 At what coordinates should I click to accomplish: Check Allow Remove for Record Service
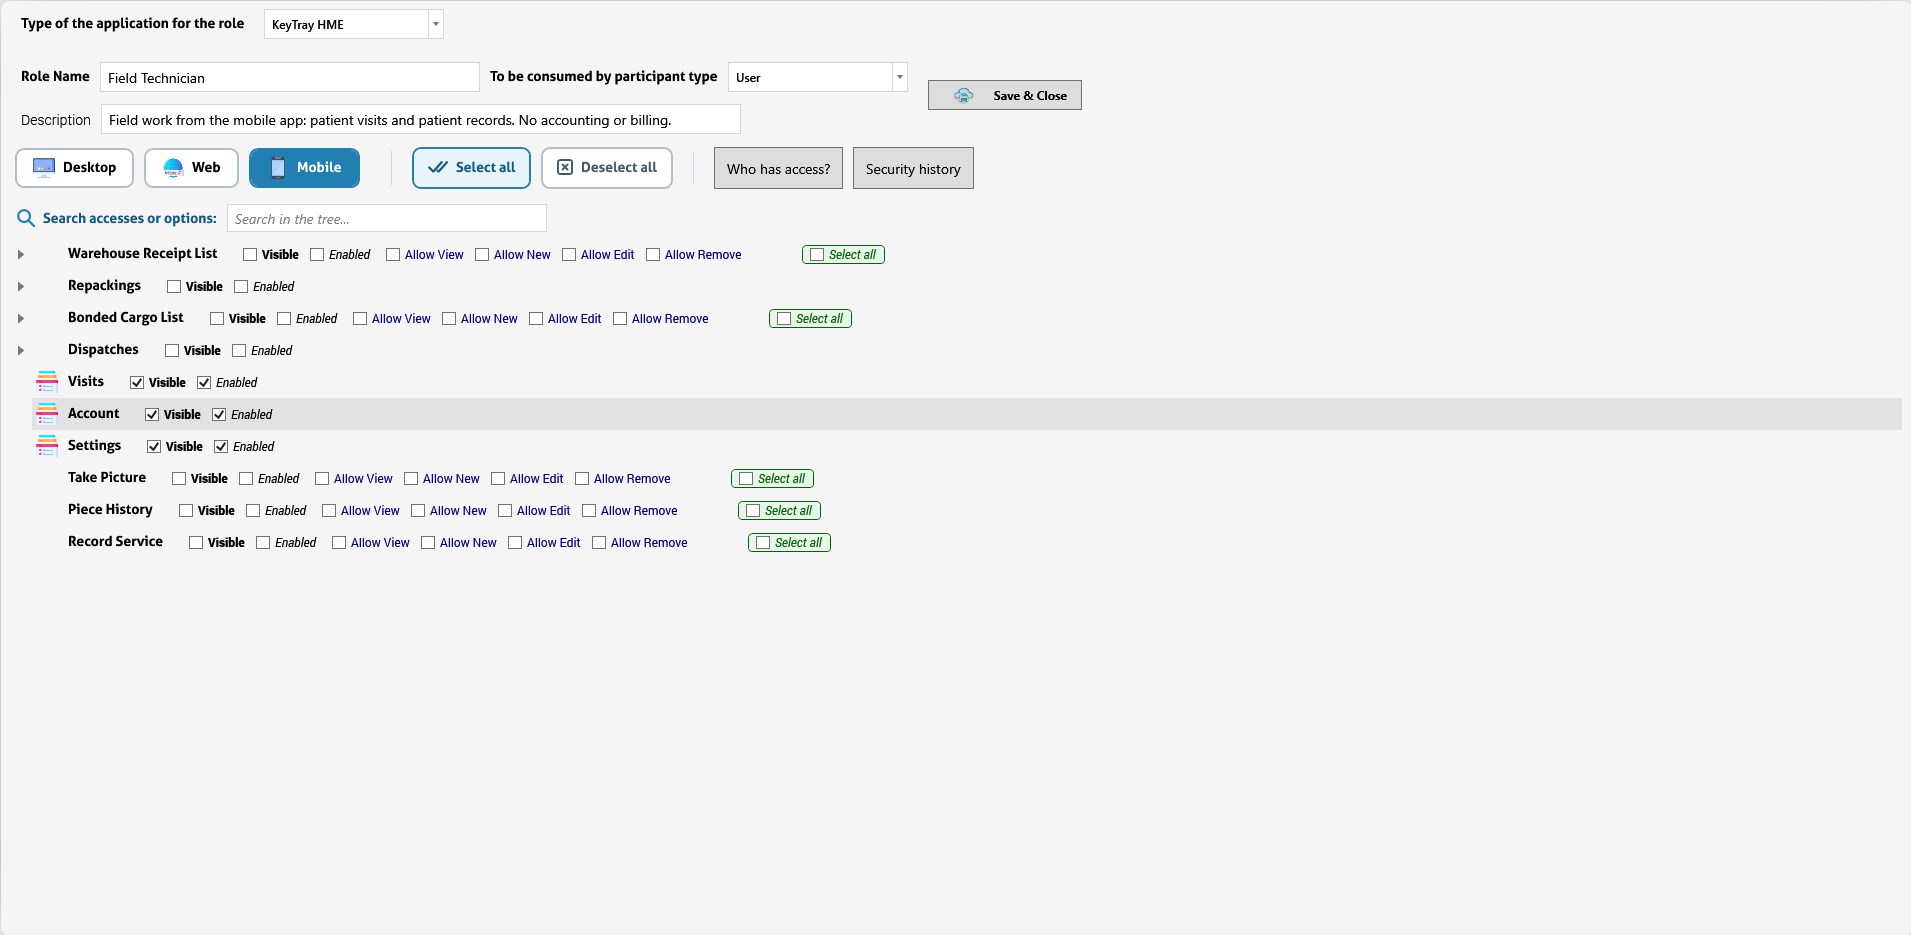599,543
